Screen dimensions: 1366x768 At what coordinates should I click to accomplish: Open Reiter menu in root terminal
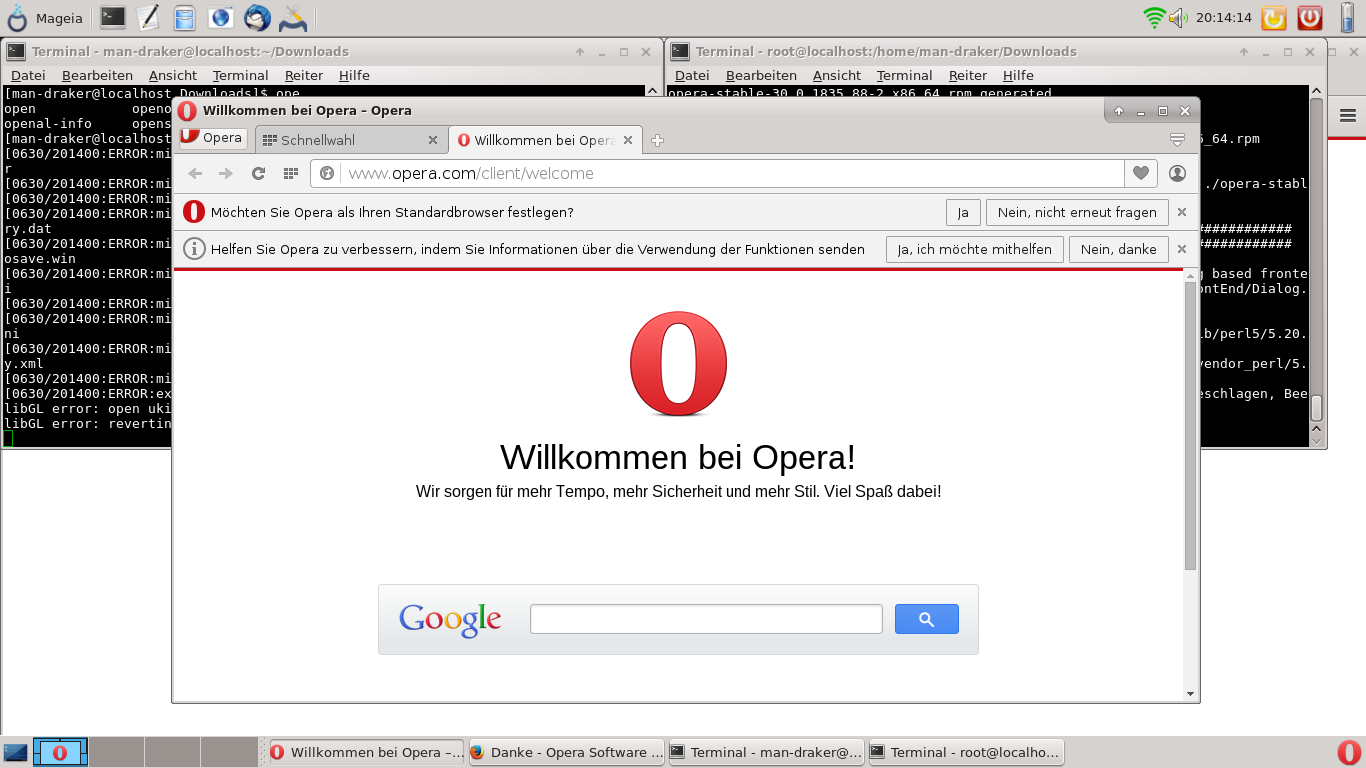(x=968, y=75)
